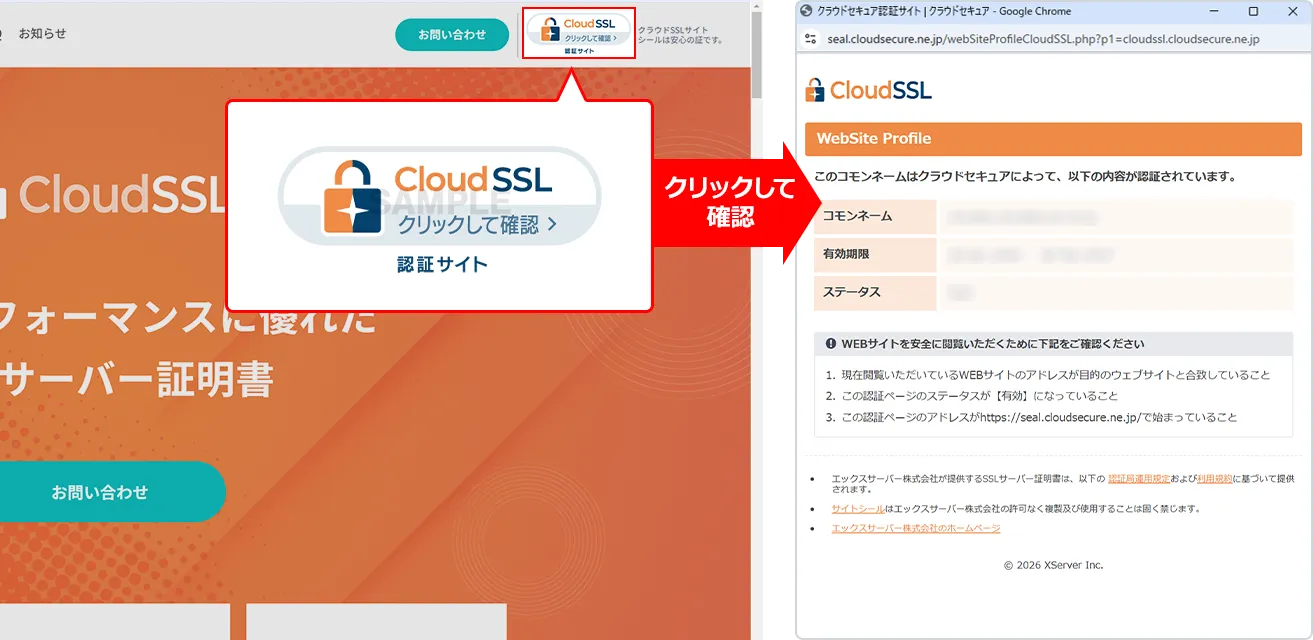1313x640 pixels.
Task: Click the CloudSSL logo in popup page
Action: coord(868,90)
